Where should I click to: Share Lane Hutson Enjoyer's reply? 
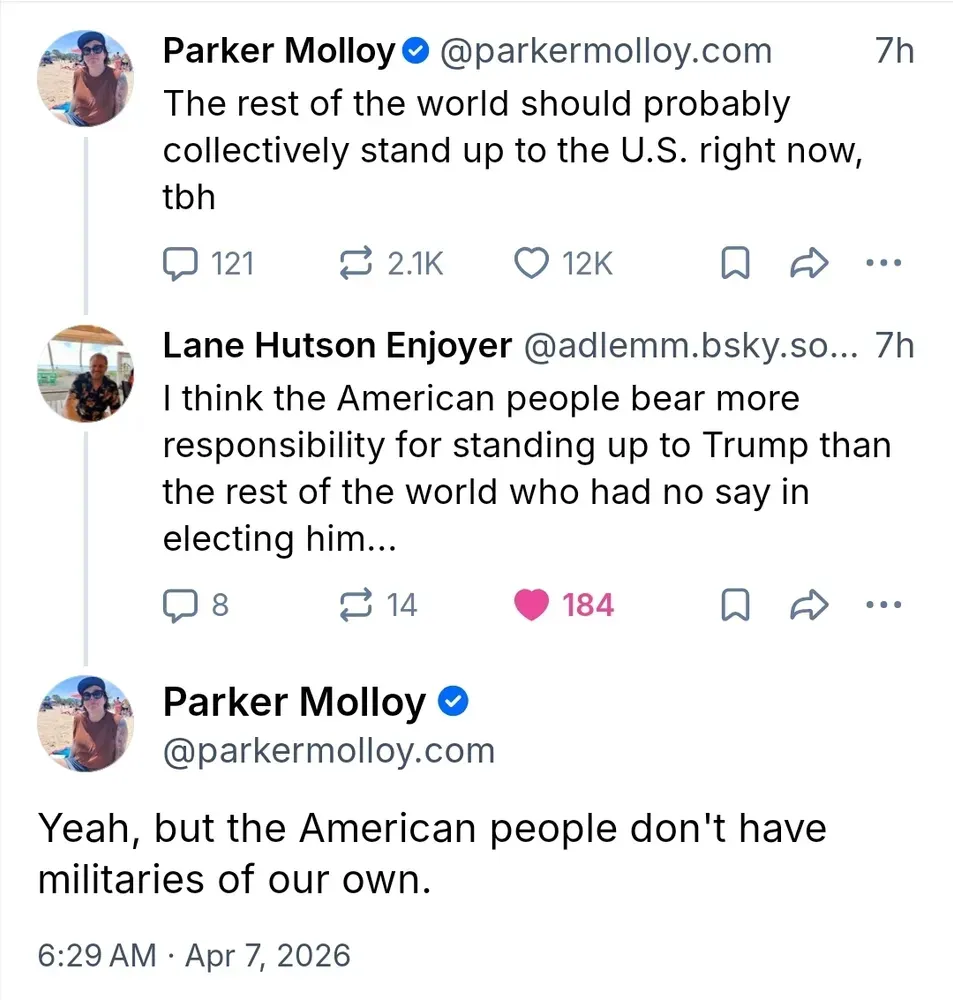[806, 605]
